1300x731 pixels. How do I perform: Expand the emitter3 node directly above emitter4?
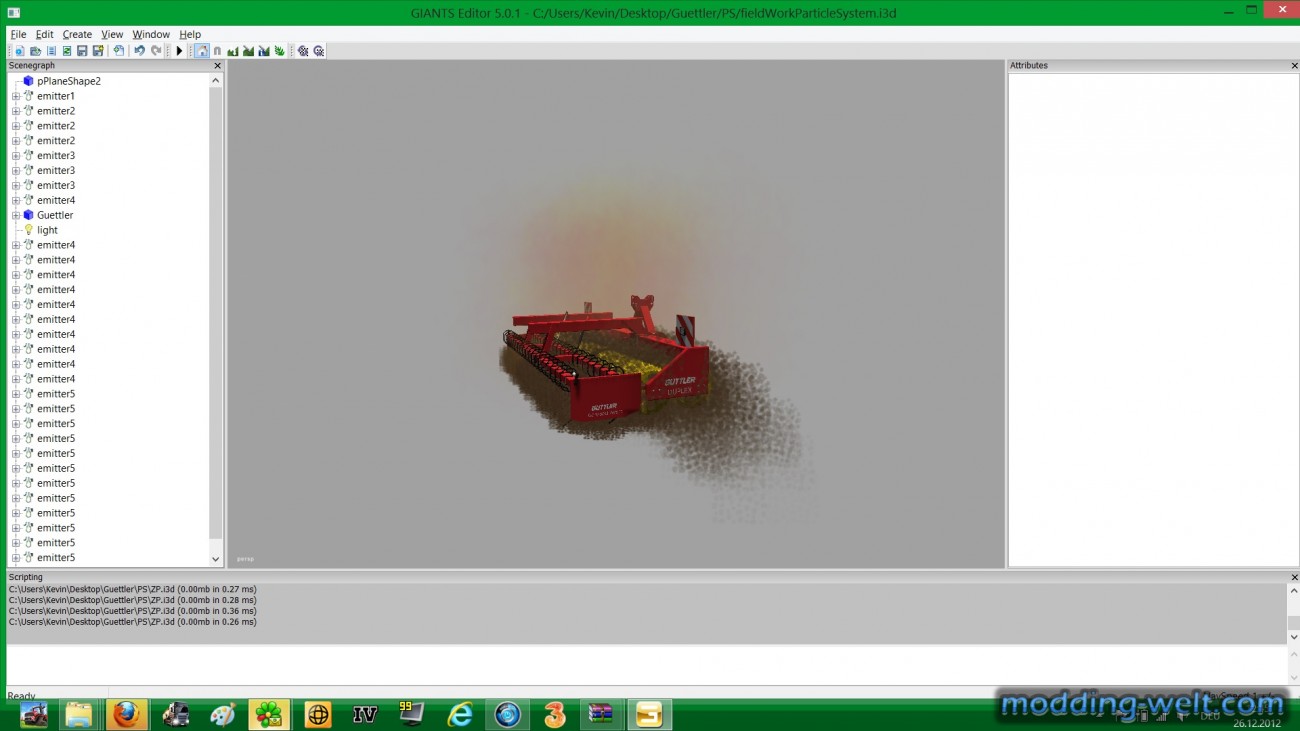click(x=15, y=185)
